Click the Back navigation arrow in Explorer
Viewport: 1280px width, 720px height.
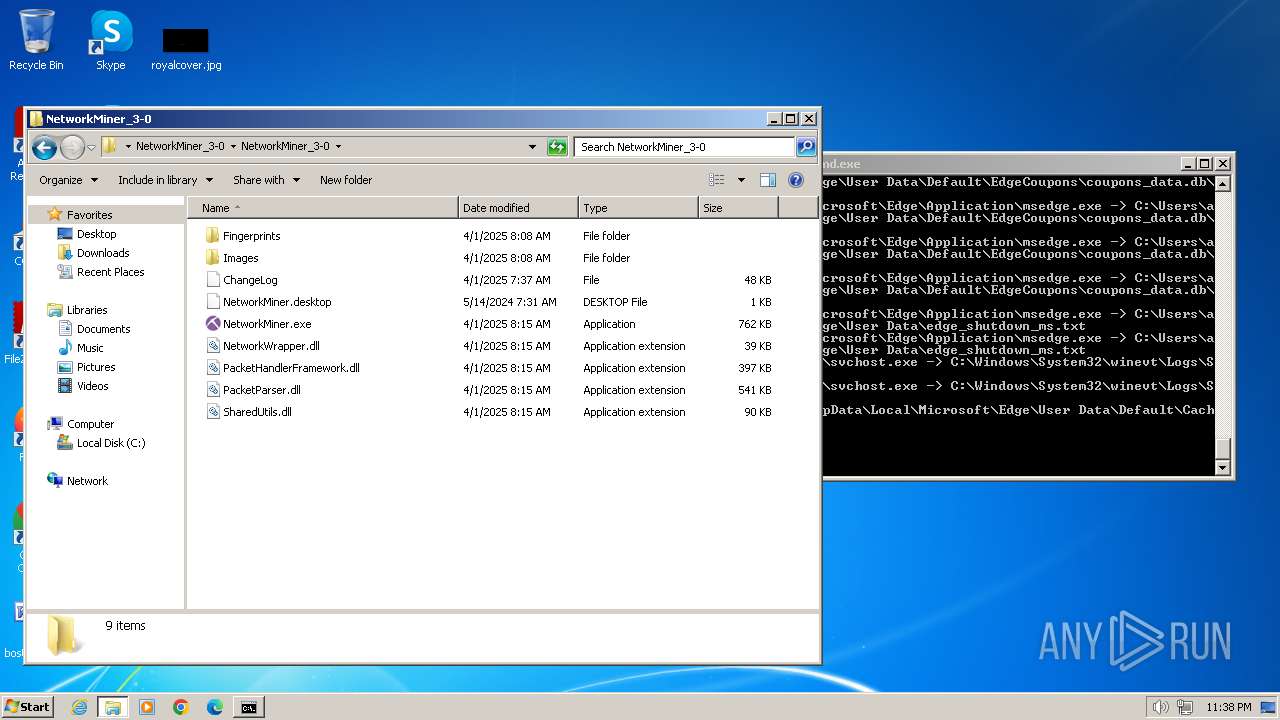pyautogui.click(x=44, y=148)
